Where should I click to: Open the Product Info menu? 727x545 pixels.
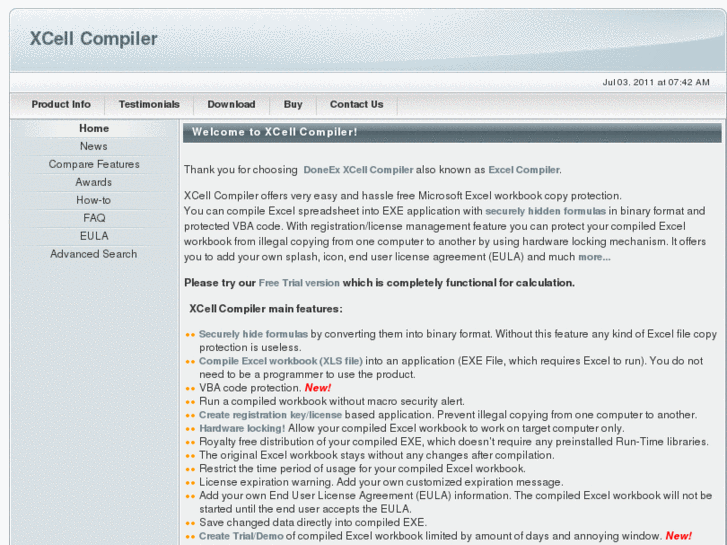tap(61, 104)
